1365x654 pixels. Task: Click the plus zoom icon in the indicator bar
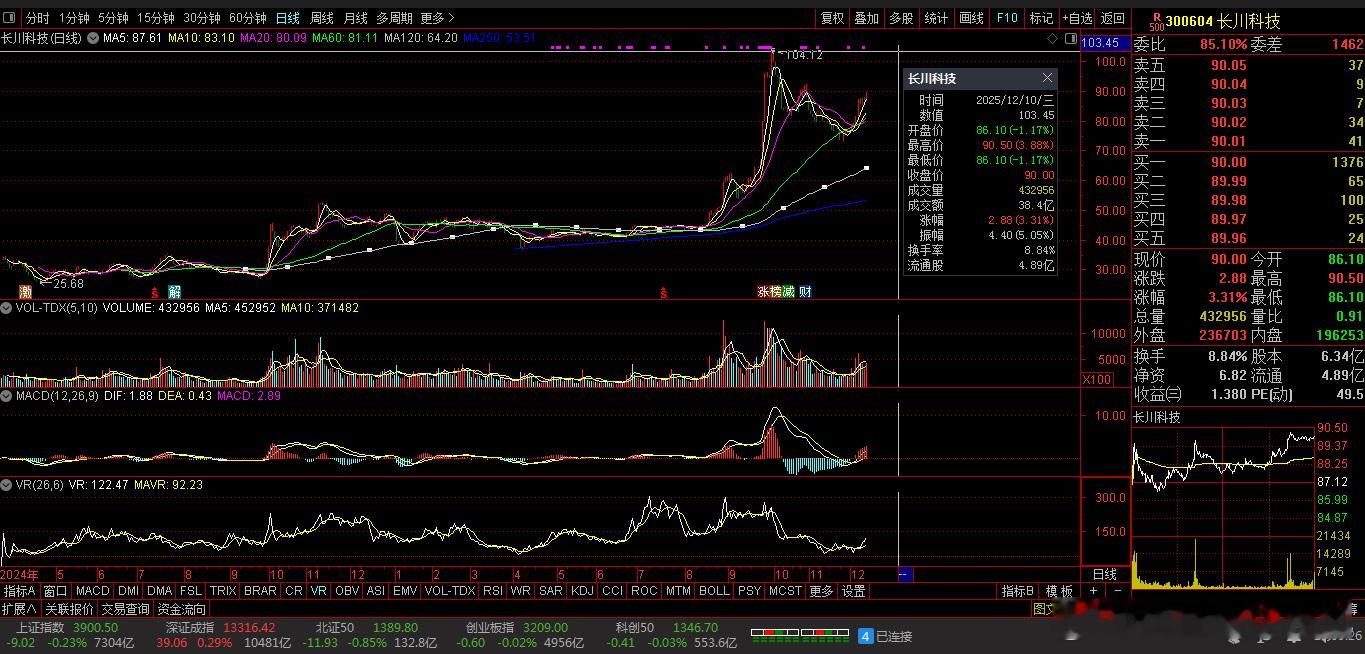click(x=1093, y=591)
